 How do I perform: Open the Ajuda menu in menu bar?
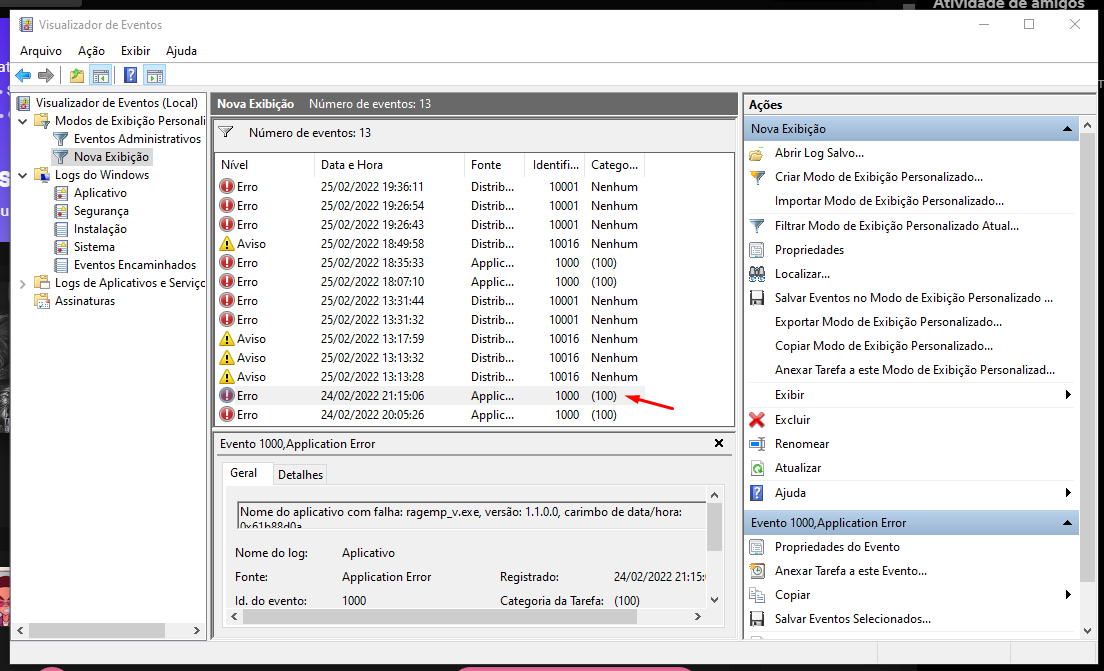181,51
